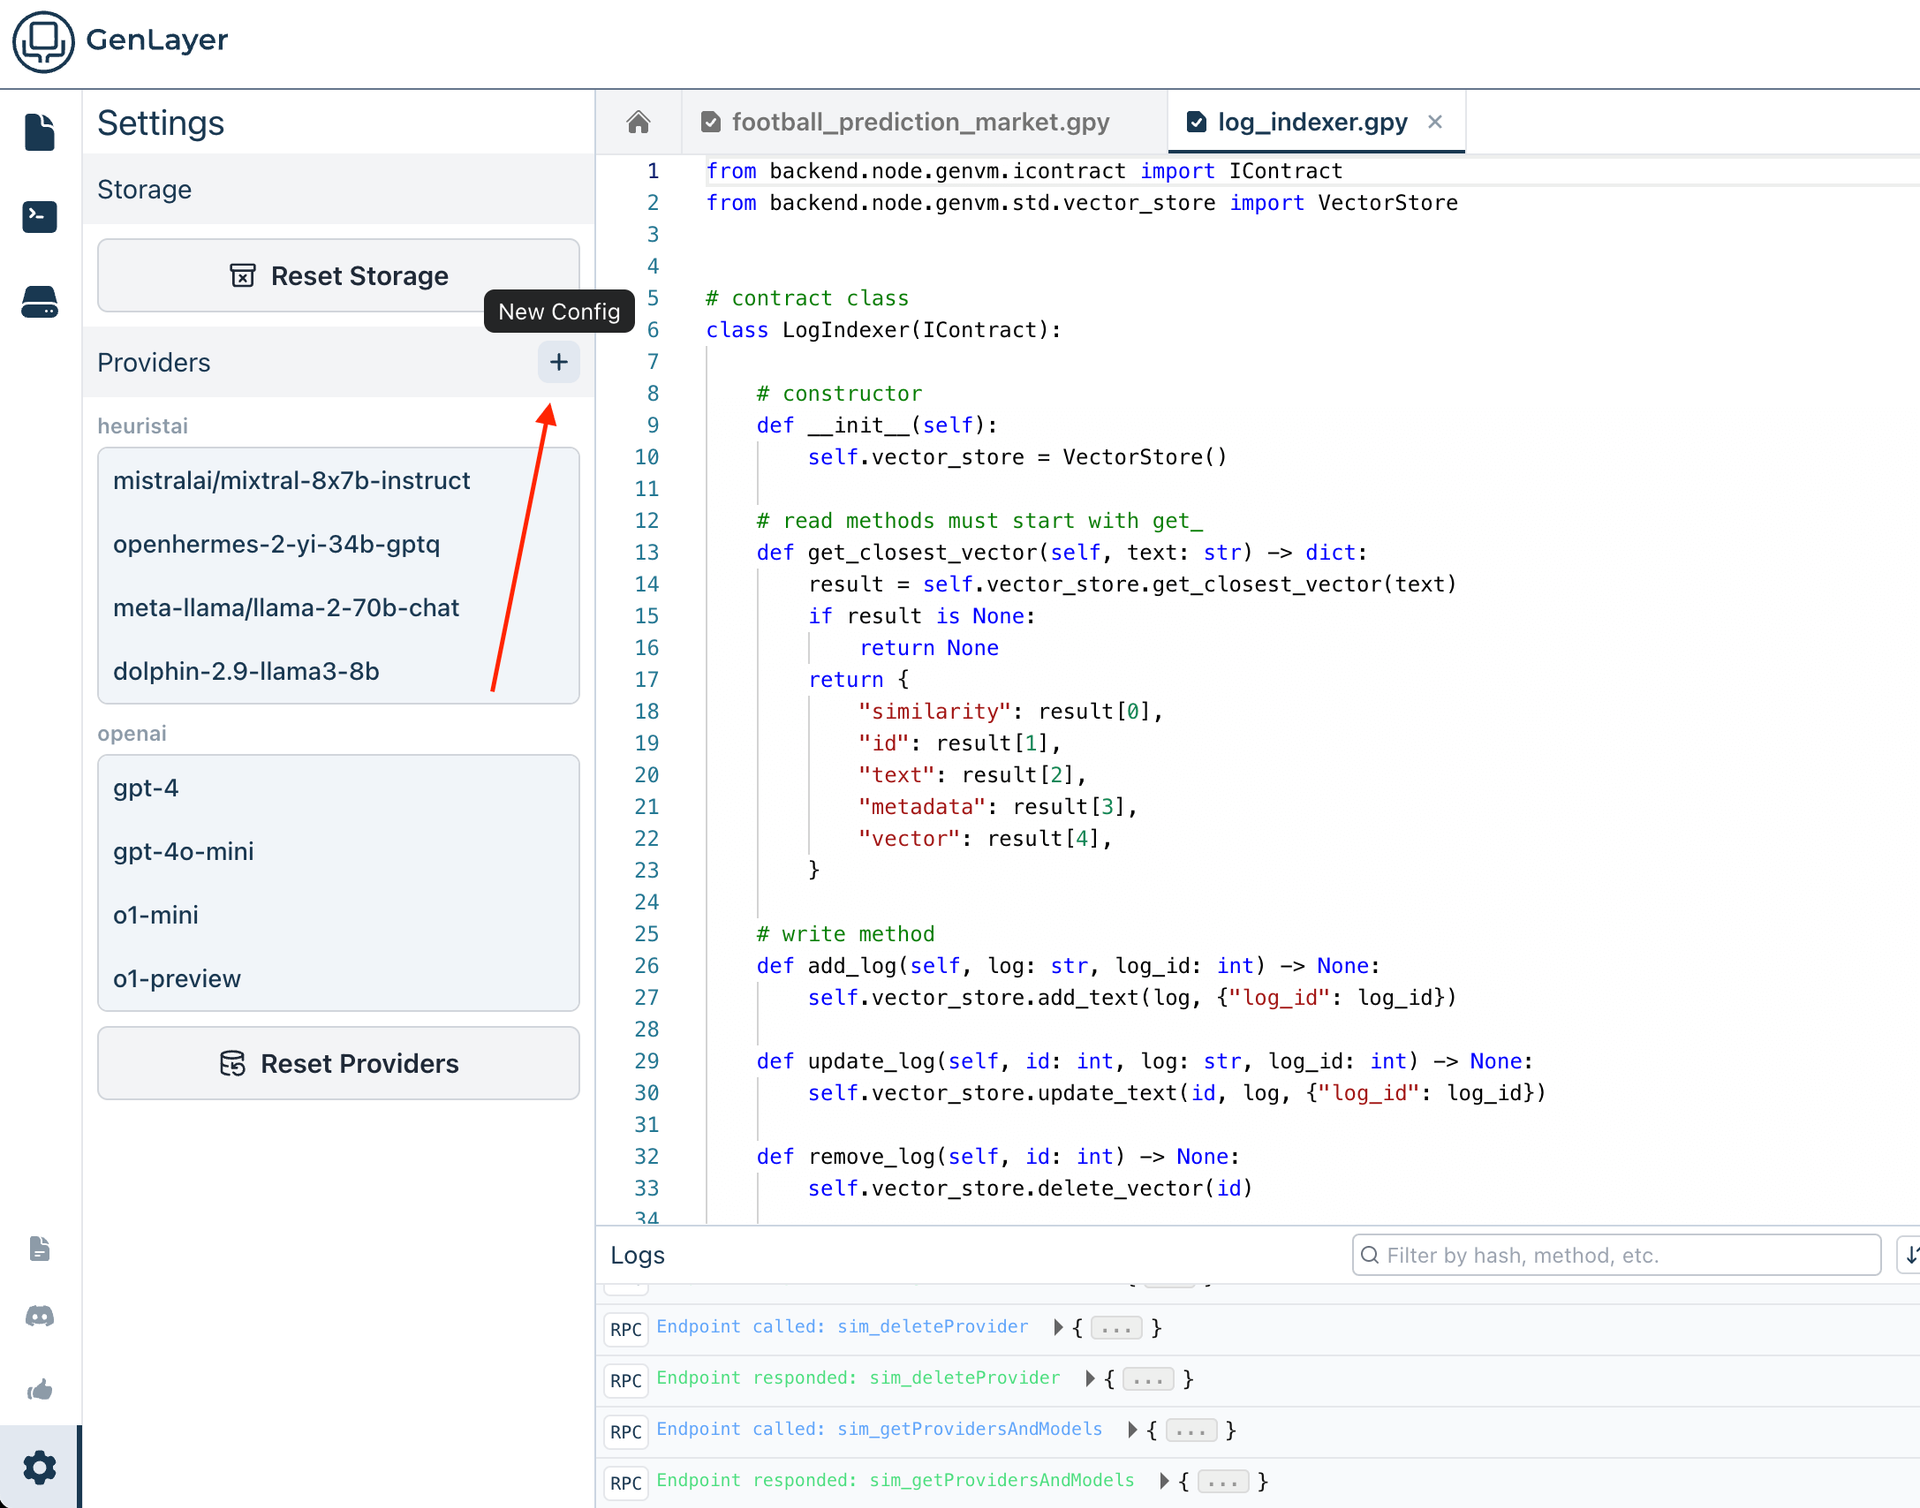Expand the sim_deleteProvider responded log entry

pos(1090,1379)
